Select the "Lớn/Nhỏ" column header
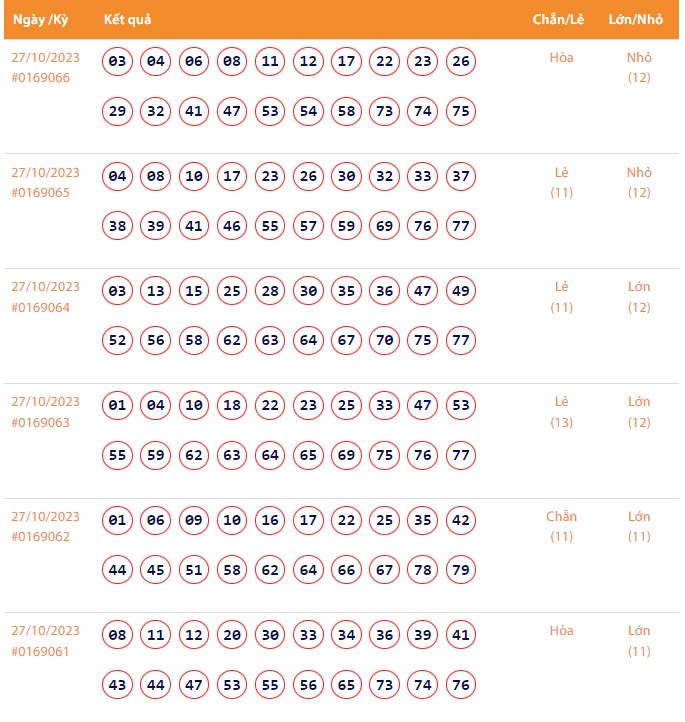 coord(636,20)
